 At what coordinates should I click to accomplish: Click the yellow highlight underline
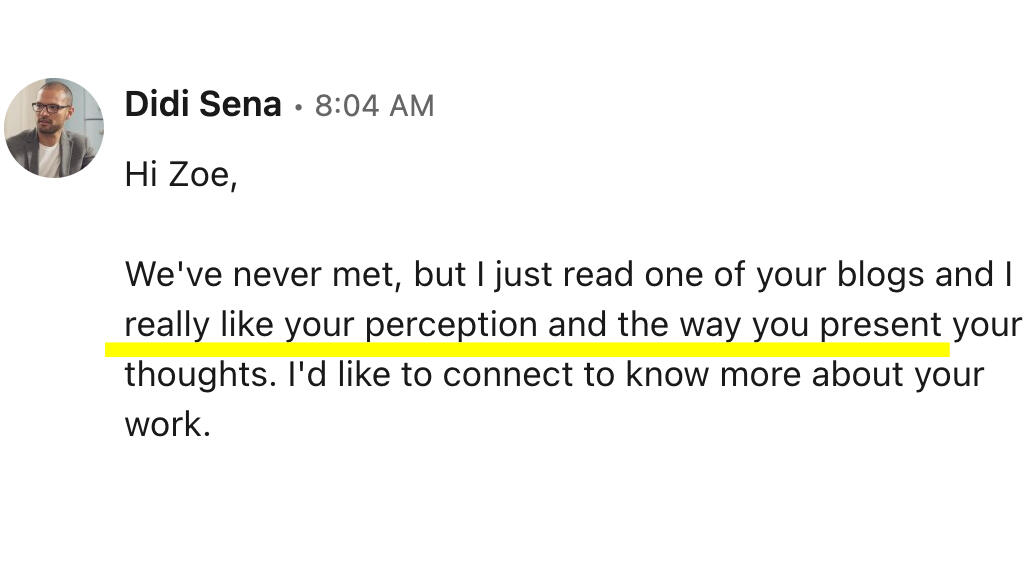coord(526,349)
